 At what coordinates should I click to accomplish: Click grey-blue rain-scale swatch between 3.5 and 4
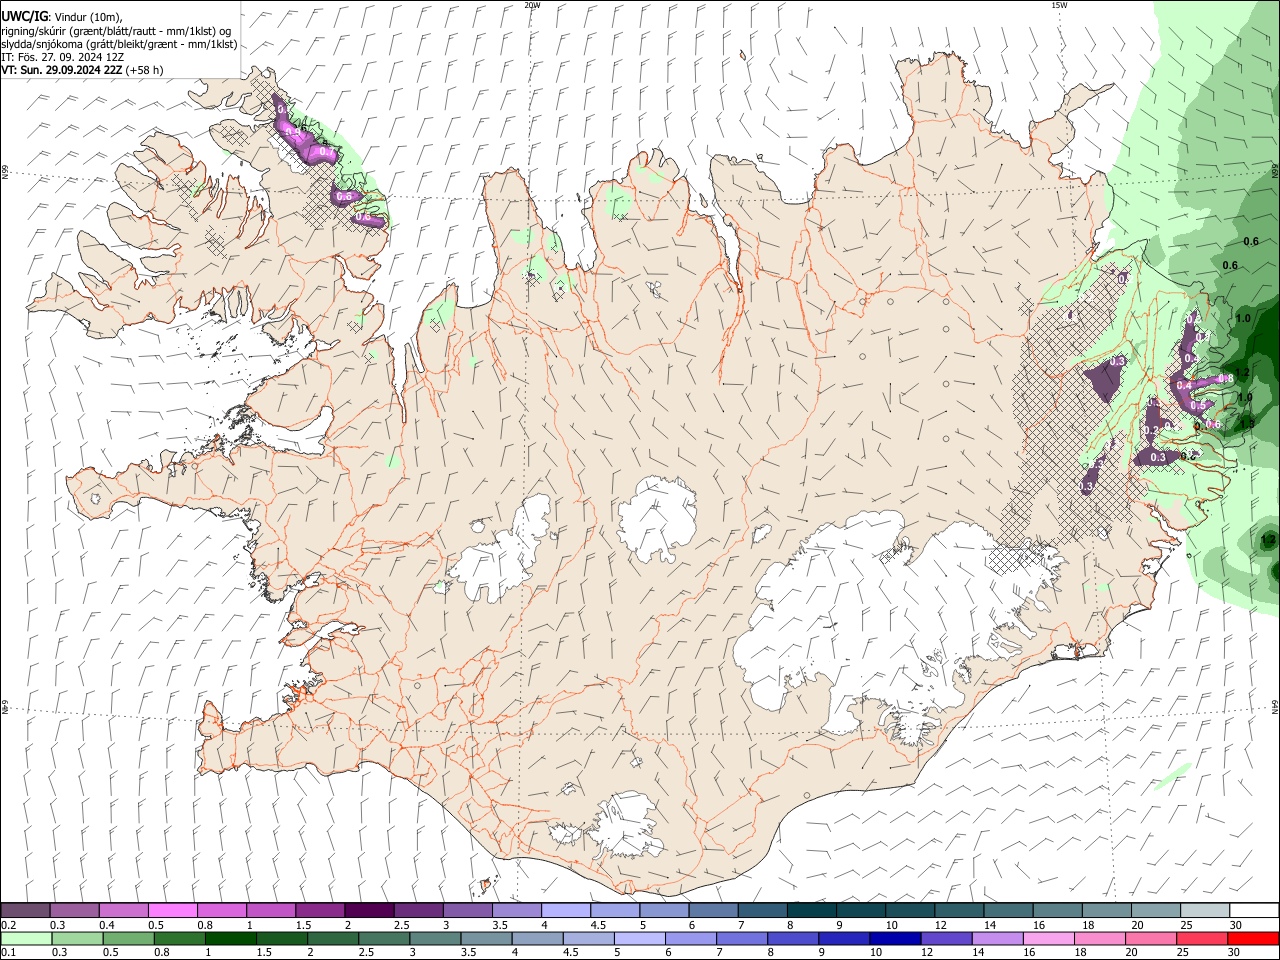(486, 938)
